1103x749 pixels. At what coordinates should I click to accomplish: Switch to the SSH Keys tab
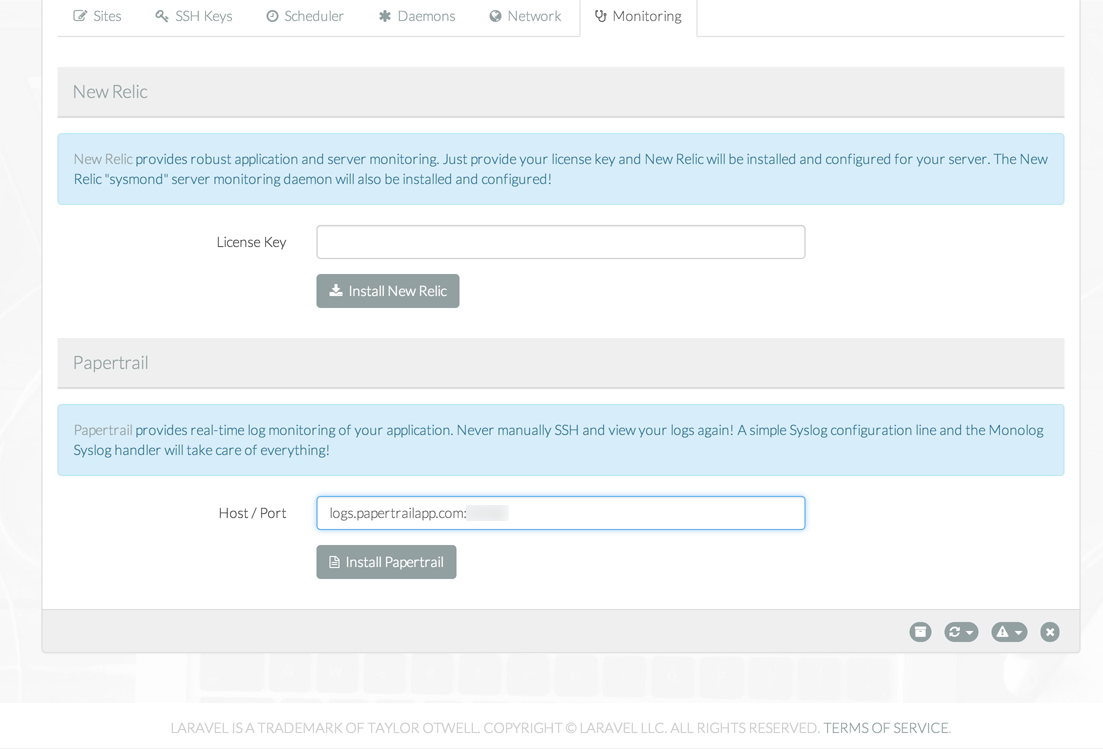[193, 16]
